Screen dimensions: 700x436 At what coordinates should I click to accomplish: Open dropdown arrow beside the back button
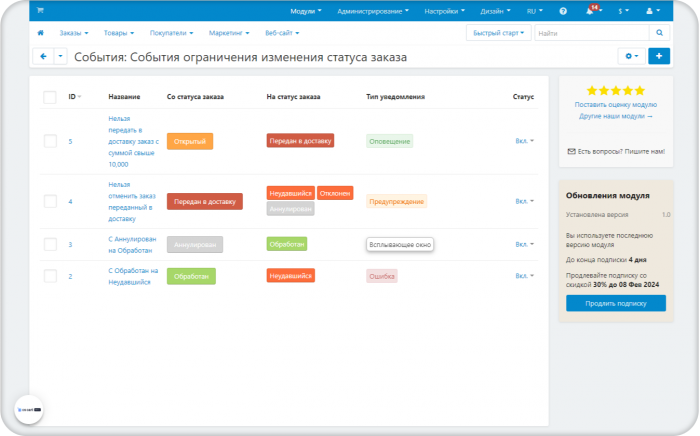click(60, 56)
